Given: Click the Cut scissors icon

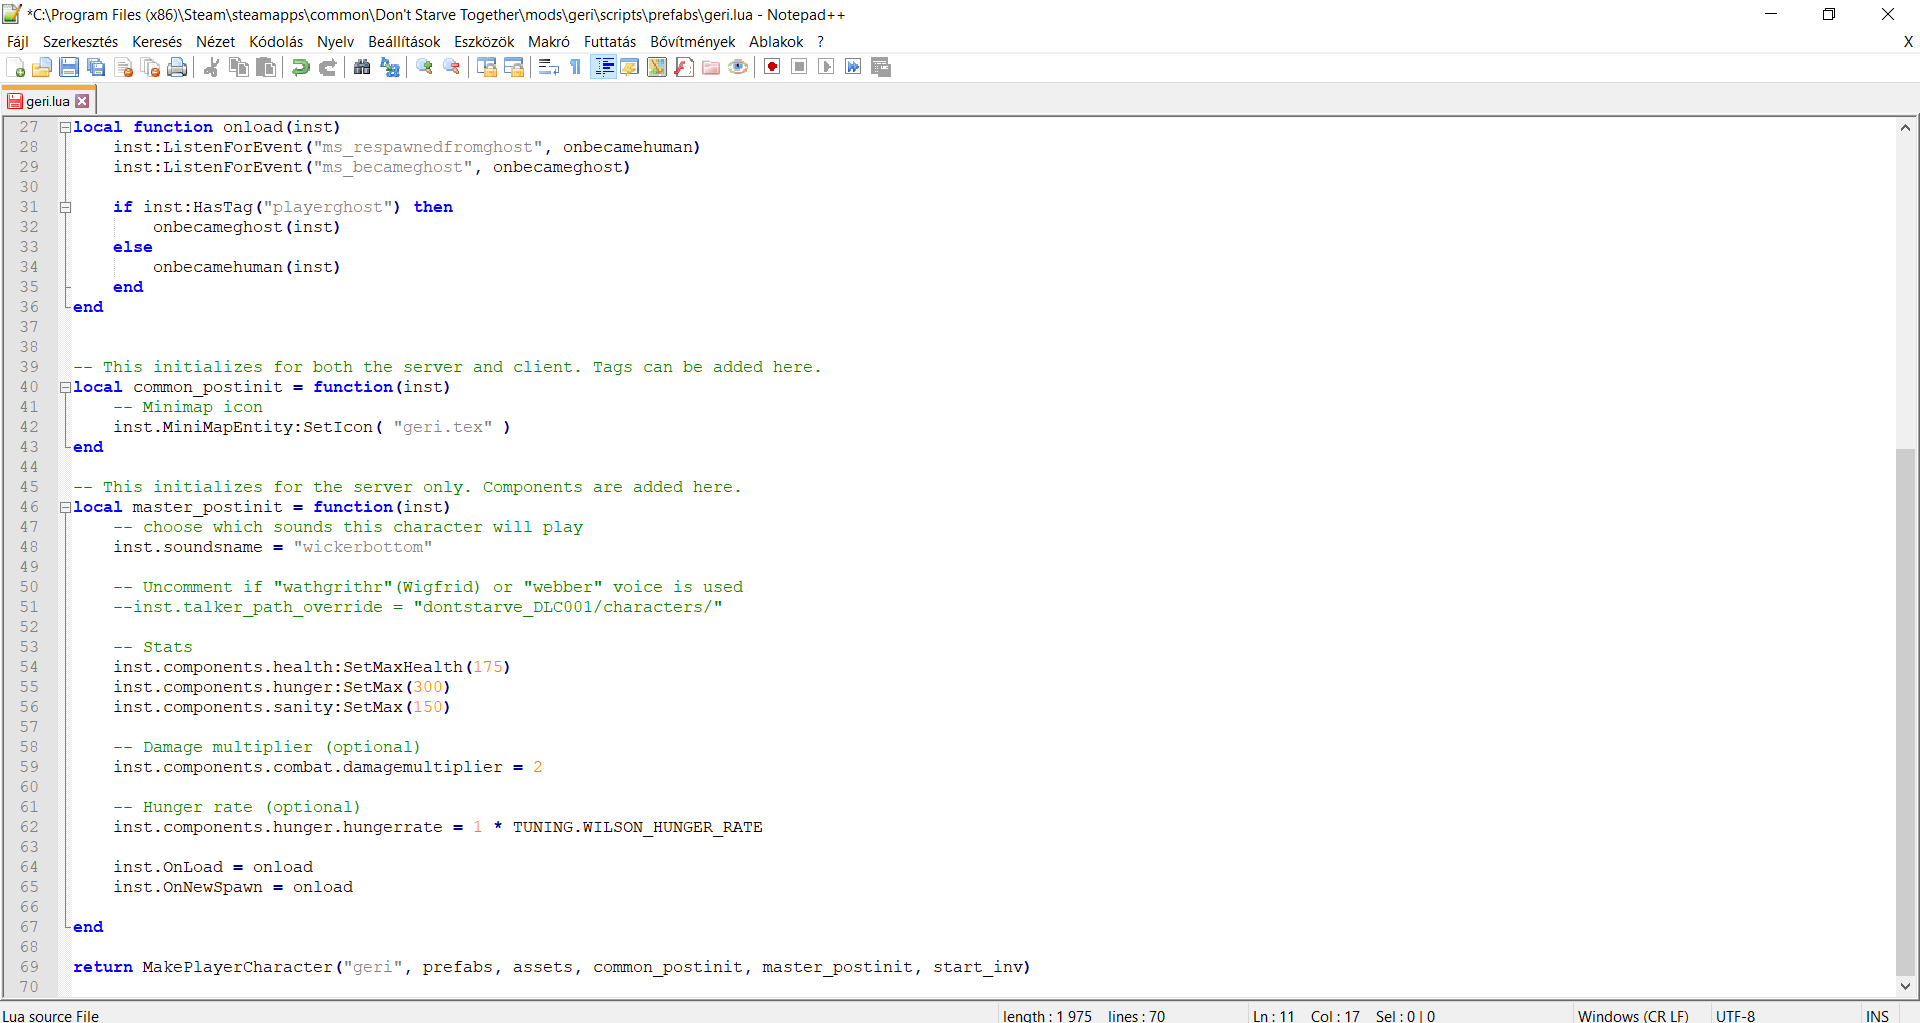Looking at the screenshot, I should click(211, 67).
